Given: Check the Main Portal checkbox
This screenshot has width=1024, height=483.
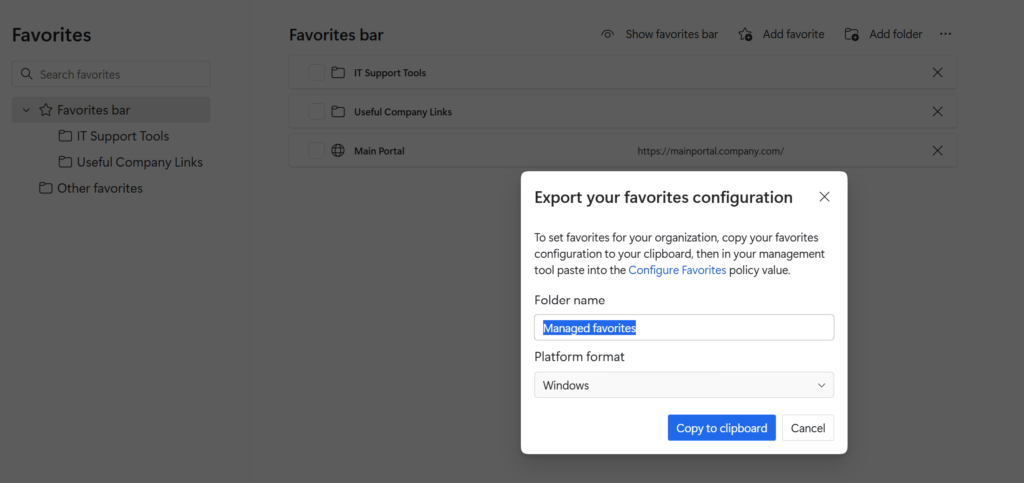Looking at the screenshot, I should click(x=317, y=151).
